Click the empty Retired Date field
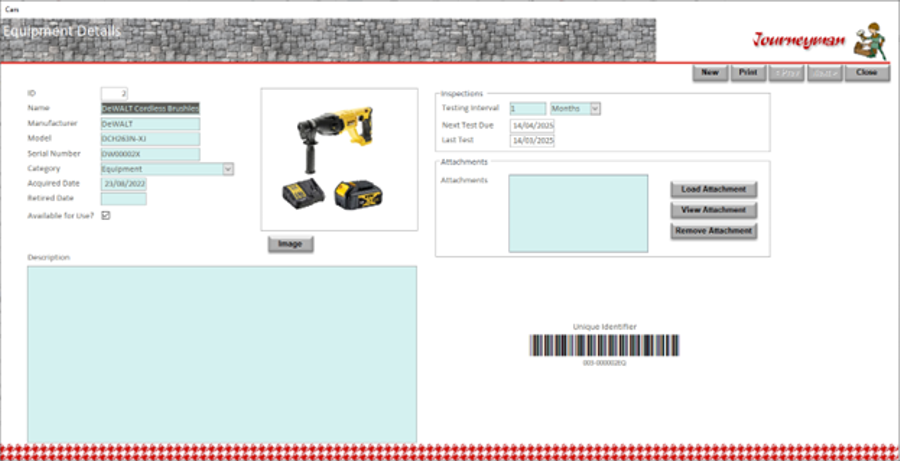This screenshot has width=900, height=461. (123, 199)
